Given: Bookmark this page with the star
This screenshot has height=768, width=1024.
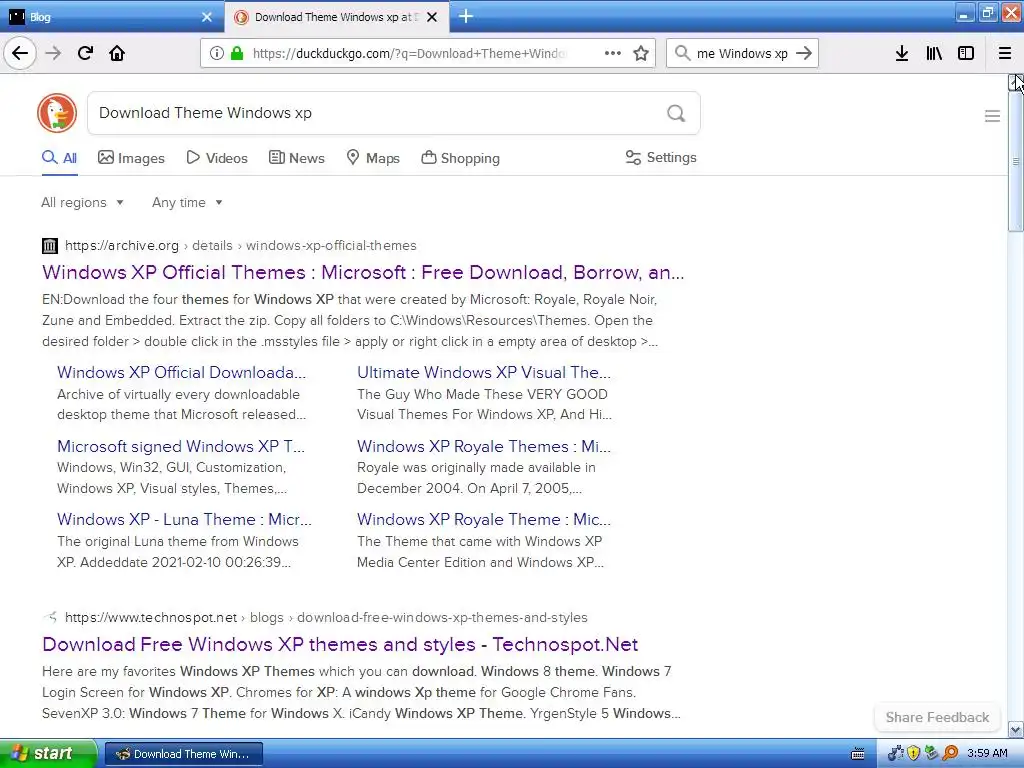Looking at the screenshot, I should (641, 53).
